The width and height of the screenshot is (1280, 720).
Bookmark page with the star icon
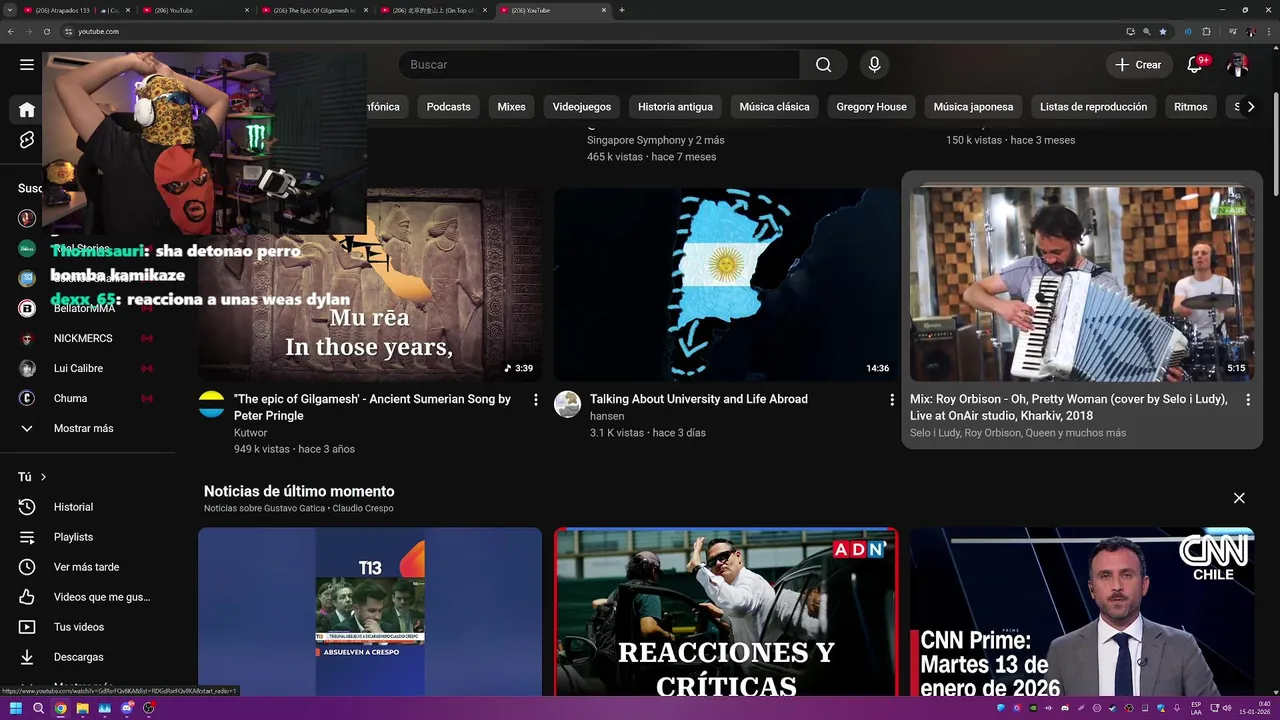[1162, 31]
